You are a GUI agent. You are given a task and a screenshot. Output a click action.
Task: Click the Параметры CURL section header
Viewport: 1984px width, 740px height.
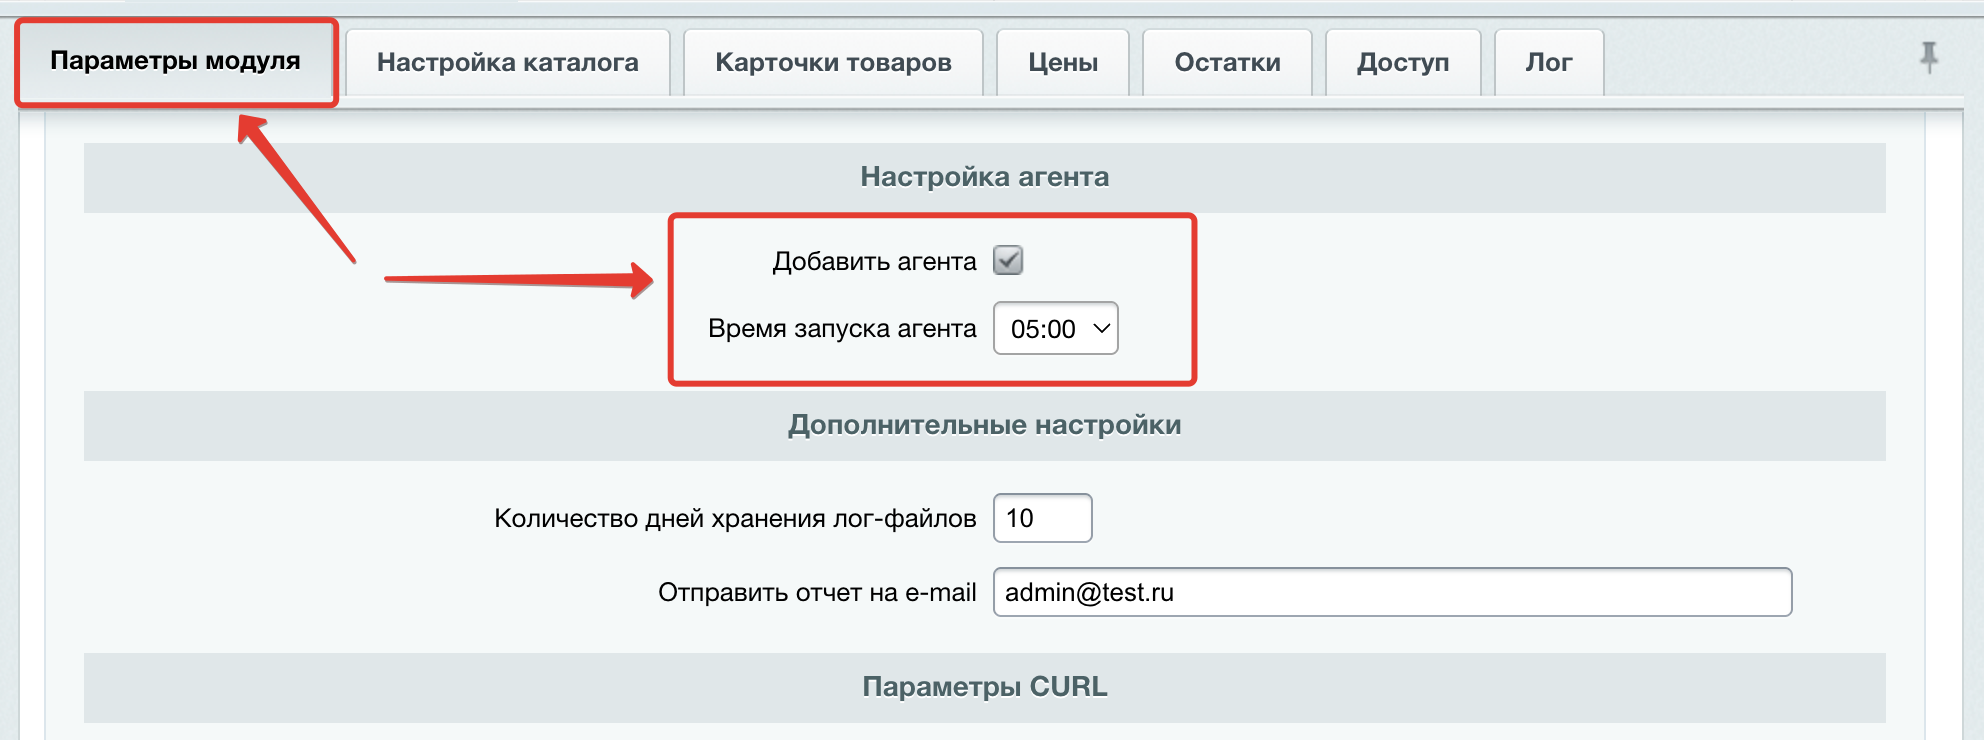pyautogui.click(x=984, y=687)
